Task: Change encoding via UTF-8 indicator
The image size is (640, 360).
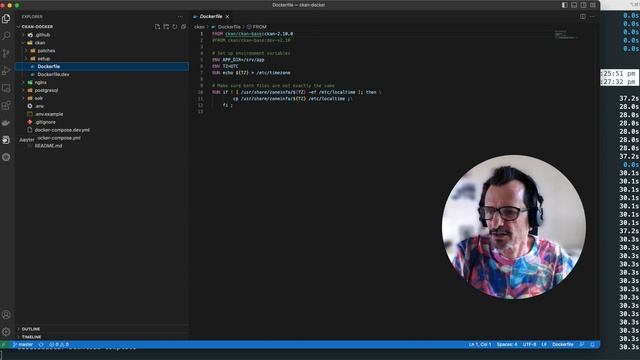Action: coord(529,344)
